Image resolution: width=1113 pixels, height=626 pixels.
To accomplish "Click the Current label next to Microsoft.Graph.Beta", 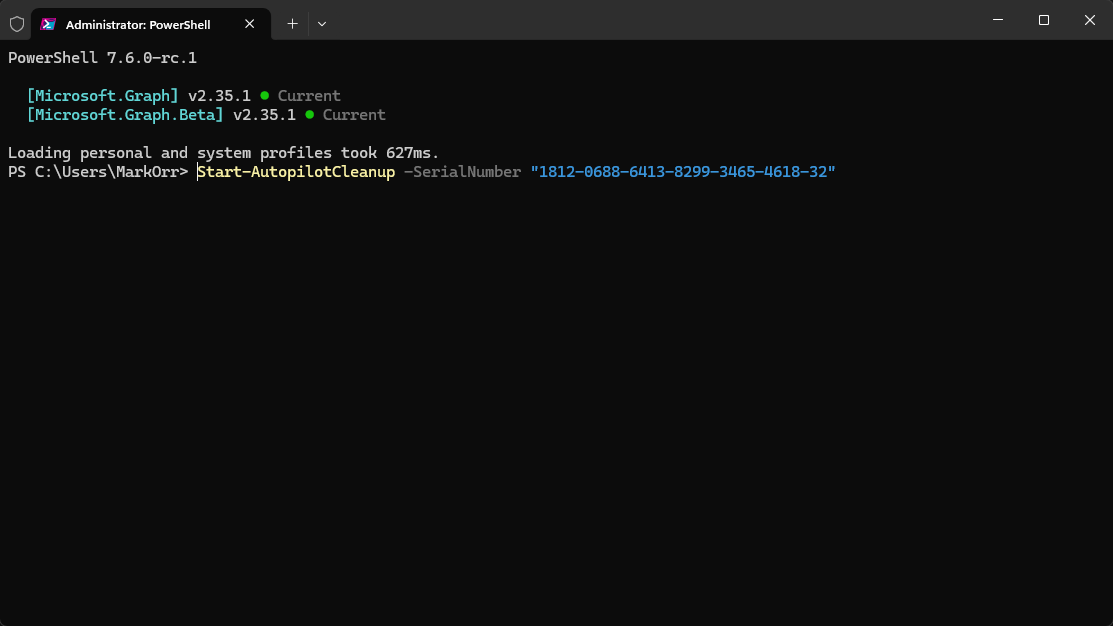I will (x=354, y=115).
